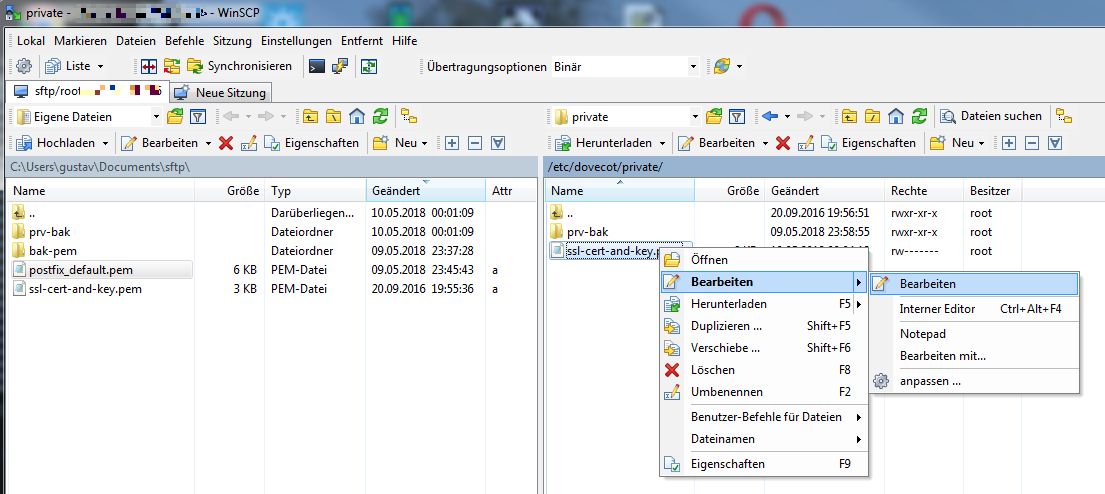Select remote files plus icon
Screen dimensions: 1105x494
1009,143
